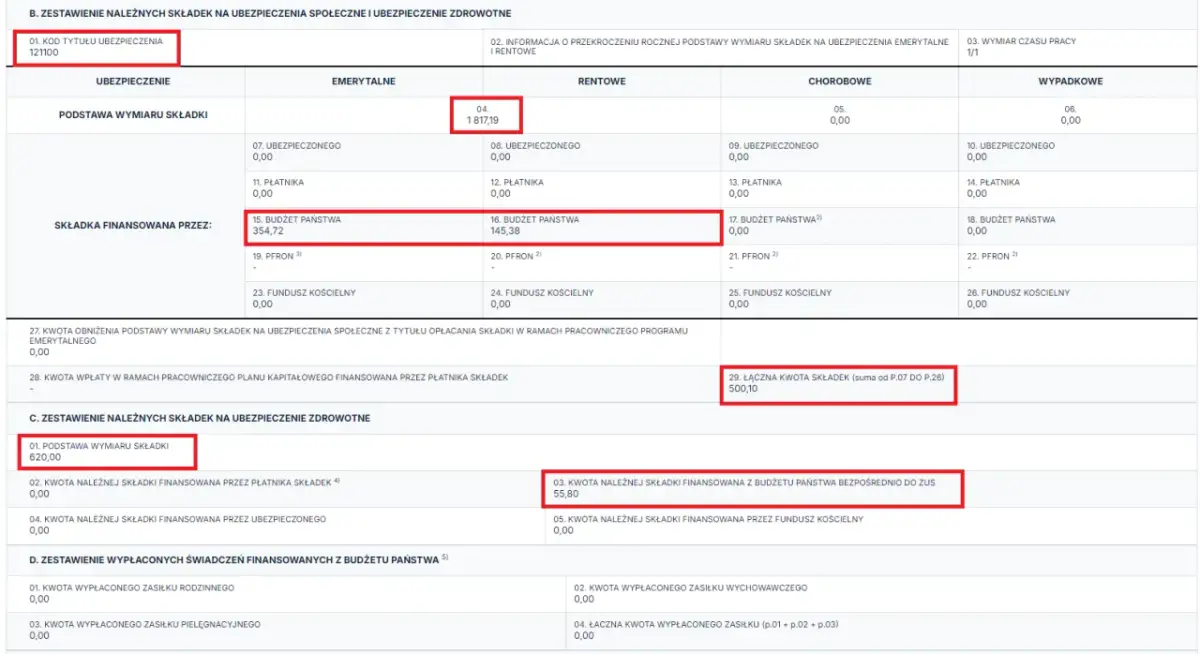The image size is (1200, 654).
Task: Click the EMERYTALNE column header
Action: coord(364,81)
